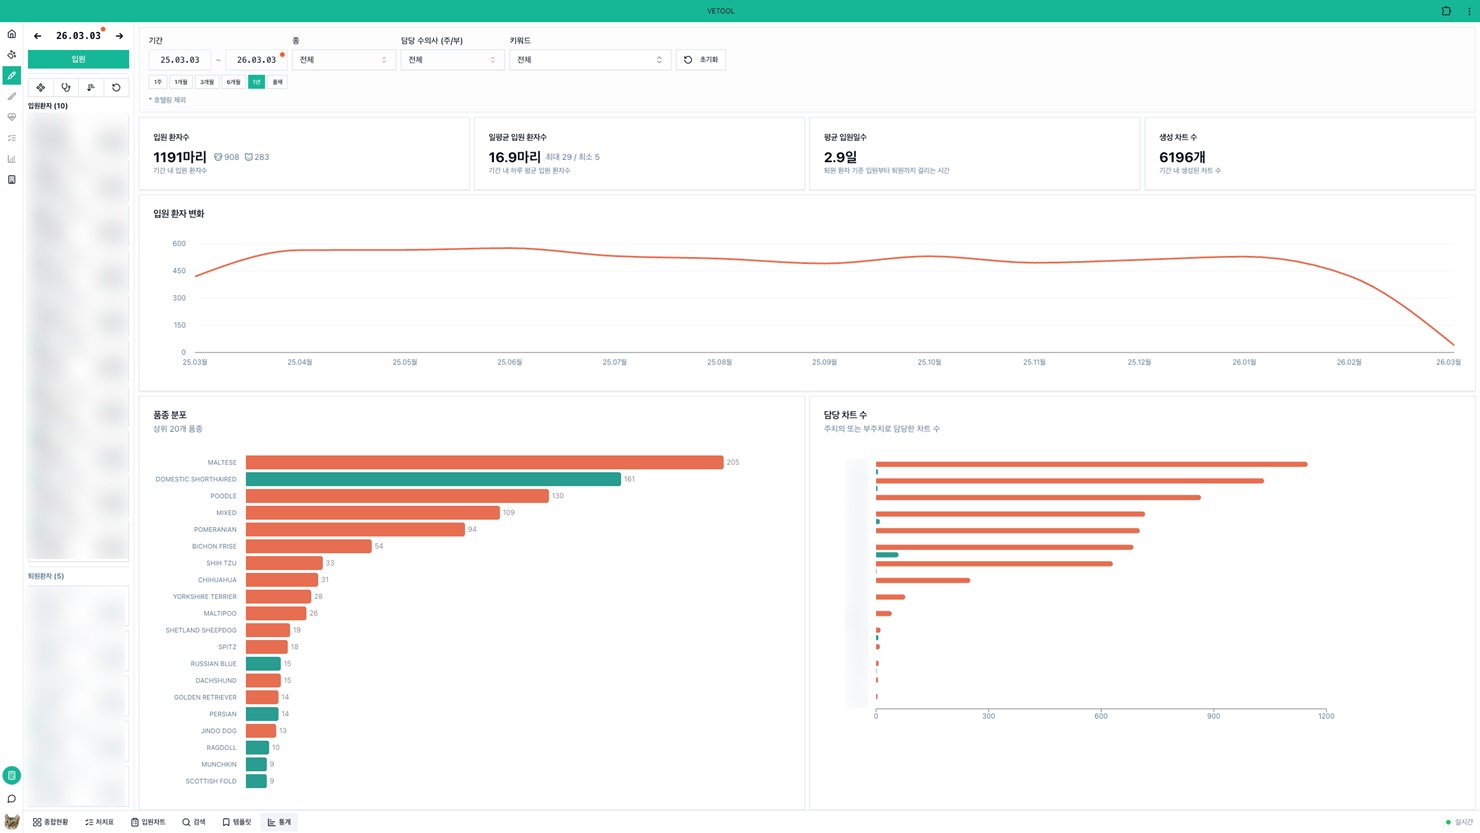Viewport: 1480px width, 833px height.
Task: Switch to the 종합현황 tab
Action: coord(51,822)
